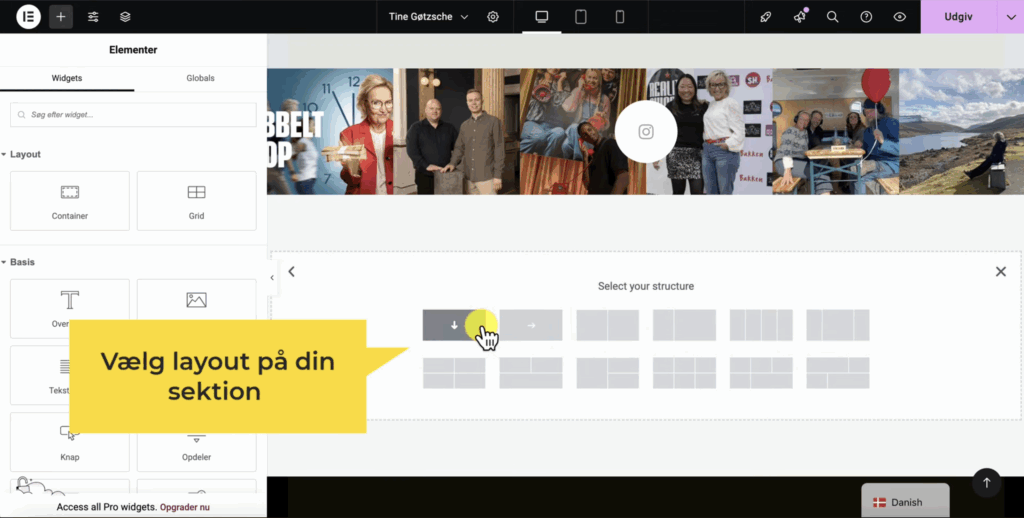This screenshot has height=518, width=1024.
Task: Select the Widgets tab
Action: click(67, 78)
